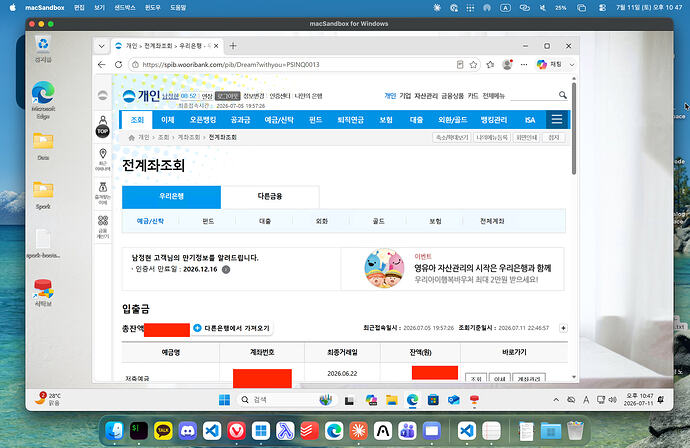The width and height of the screenshot is (690, 448).
Task: Reload the page with the refresh icon
Action: pos(118,65)
